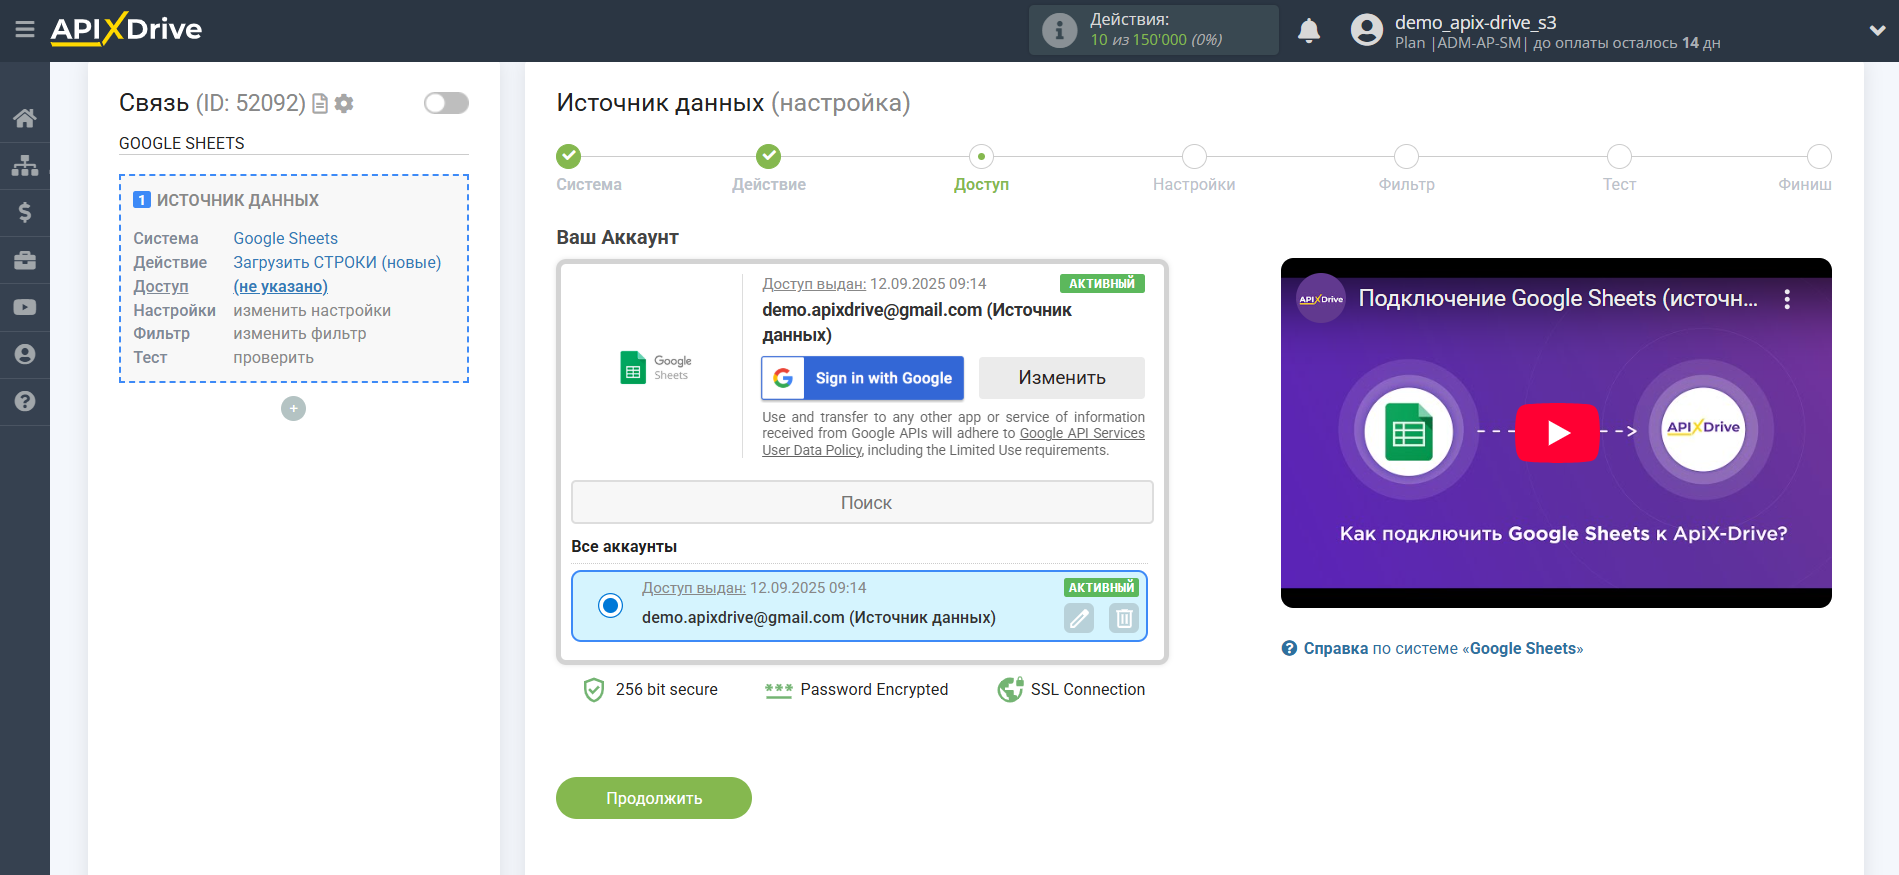Click the Поиск search field
The image size is (1899, 875).
tap(862, 502)
